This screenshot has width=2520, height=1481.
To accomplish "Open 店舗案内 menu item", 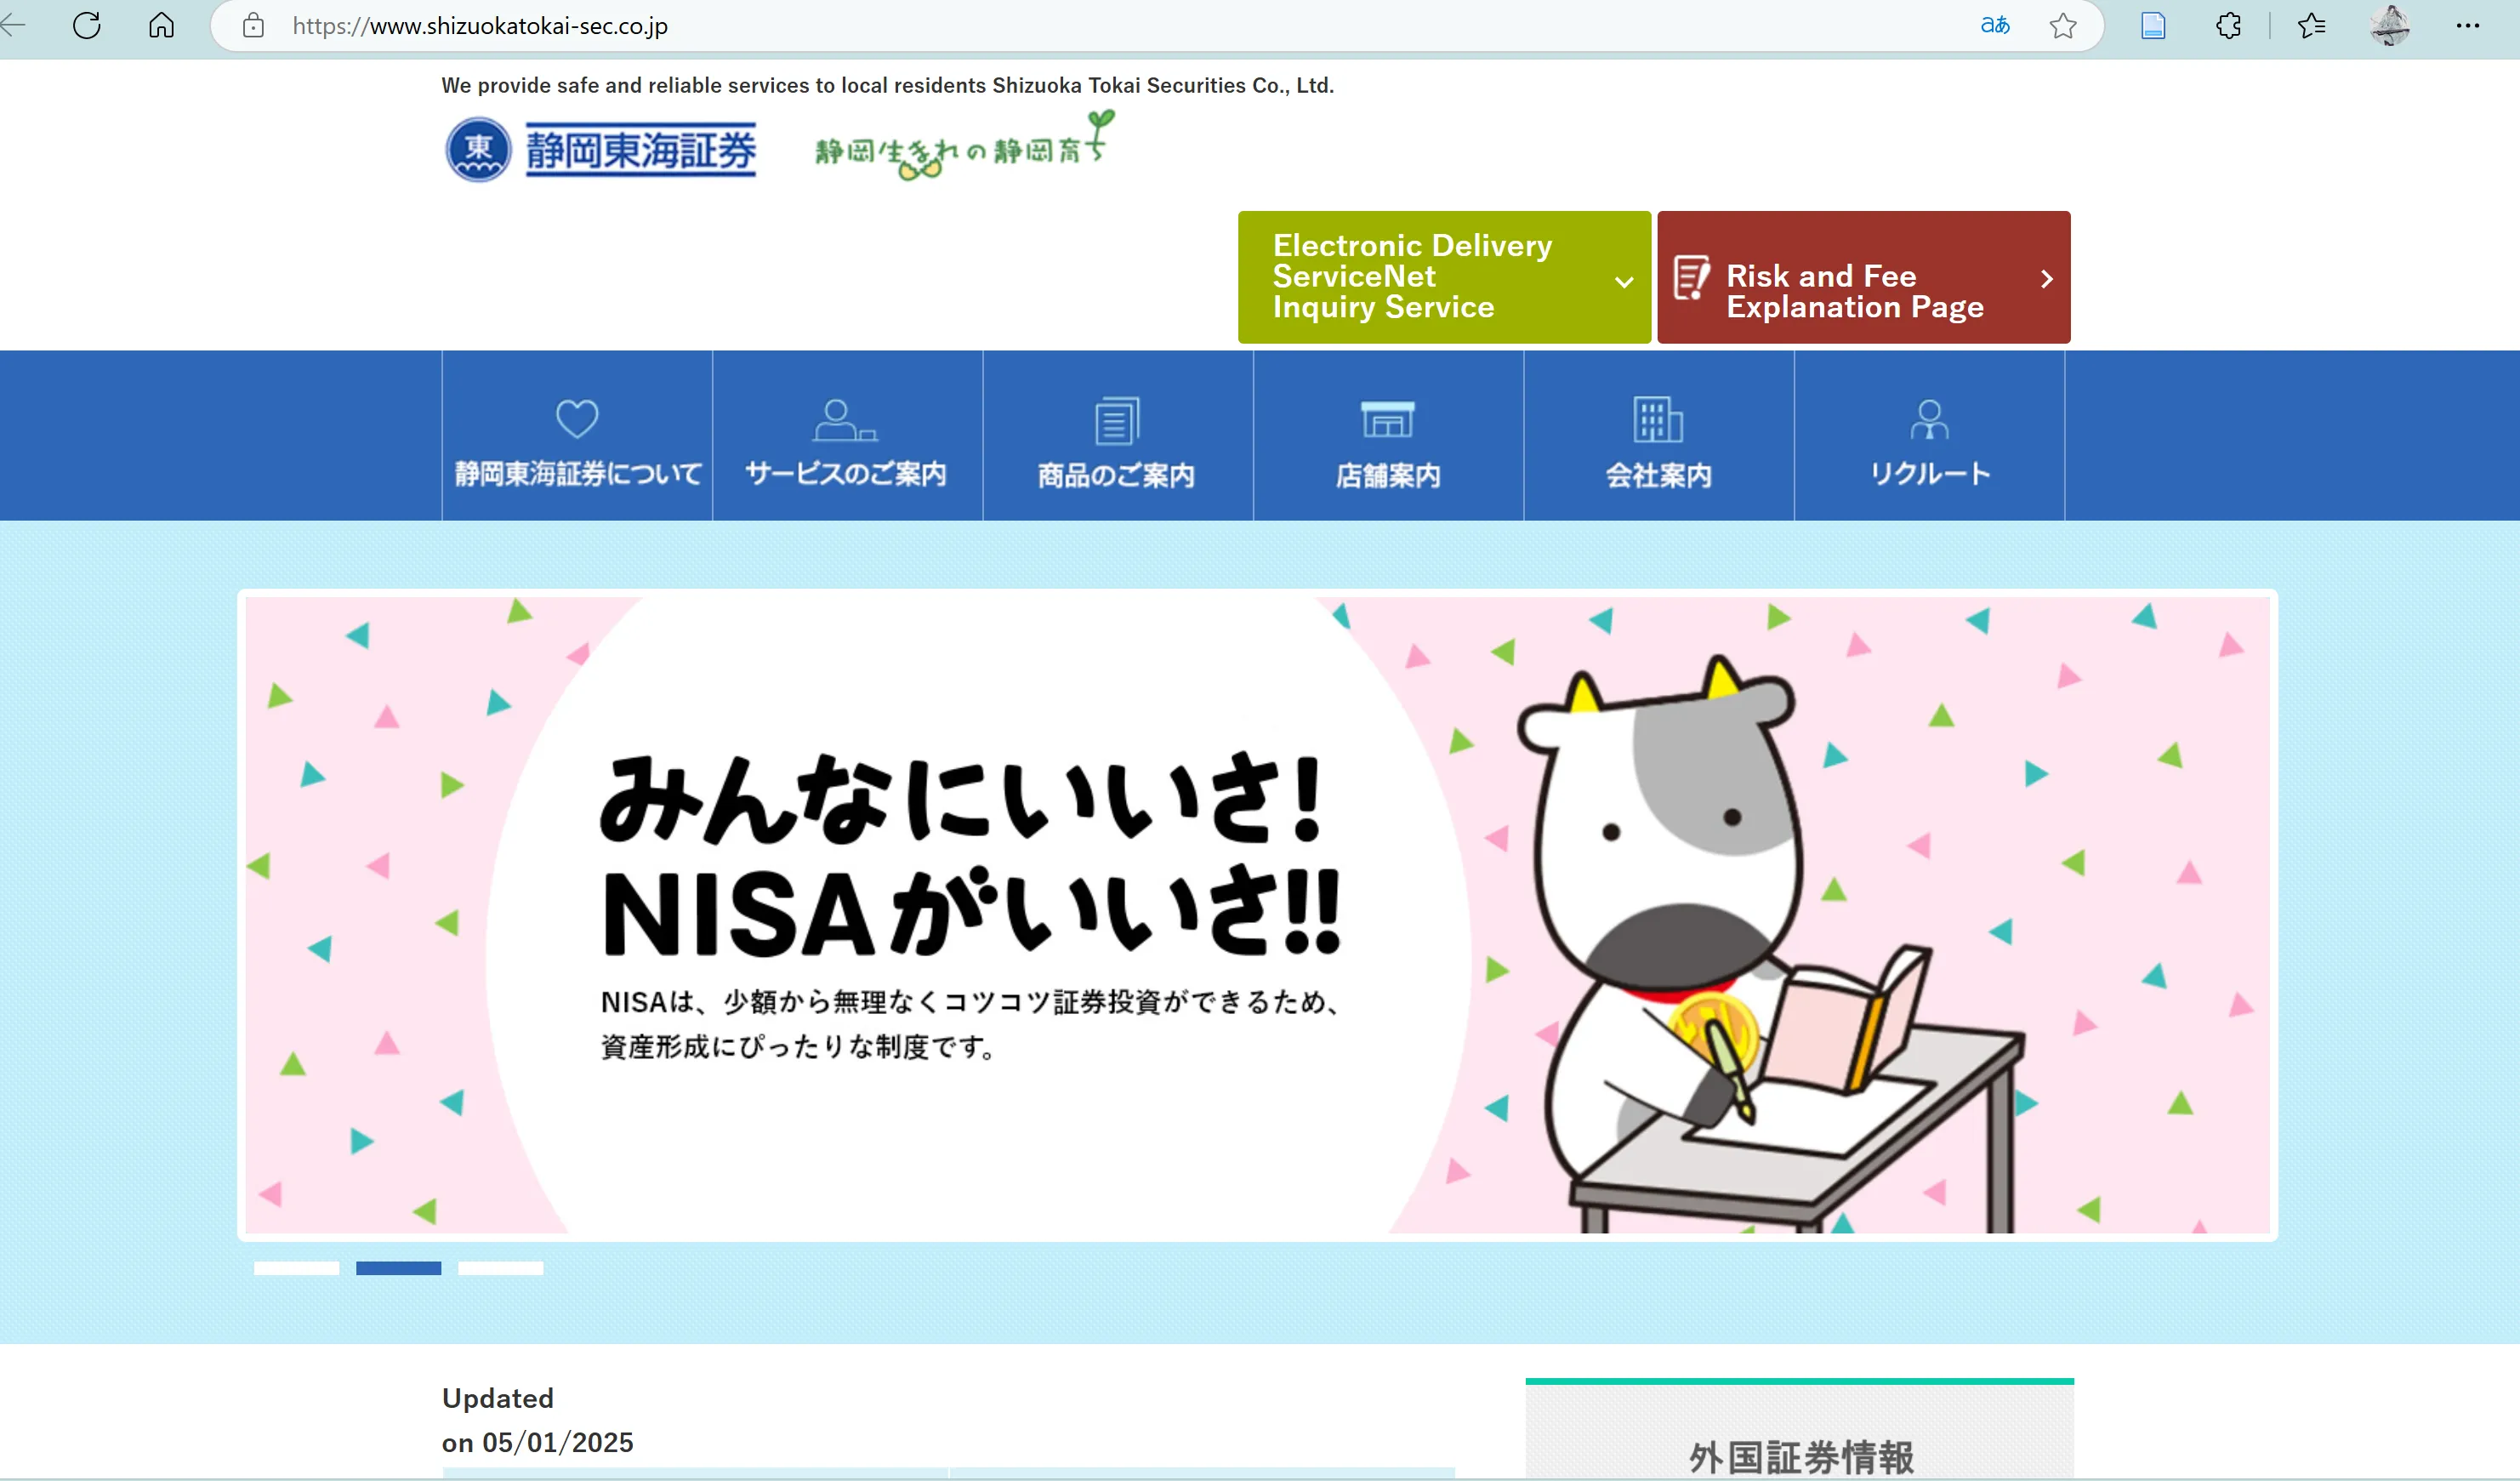I will [x=1388, y=435].
